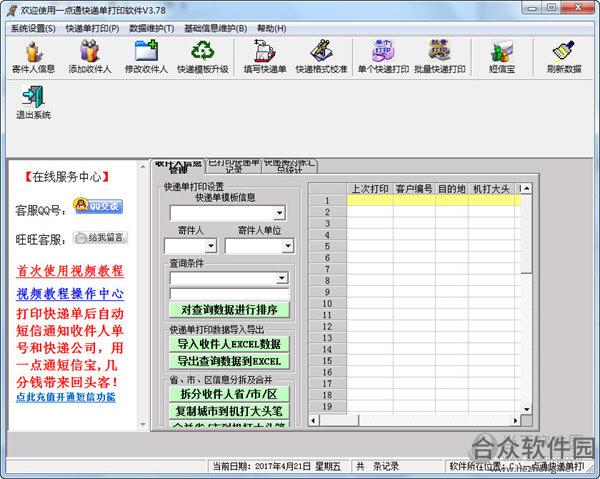600x479 pixels.
Task: Expand the 寄件人单位 dropdown
Action: [288, 246]
